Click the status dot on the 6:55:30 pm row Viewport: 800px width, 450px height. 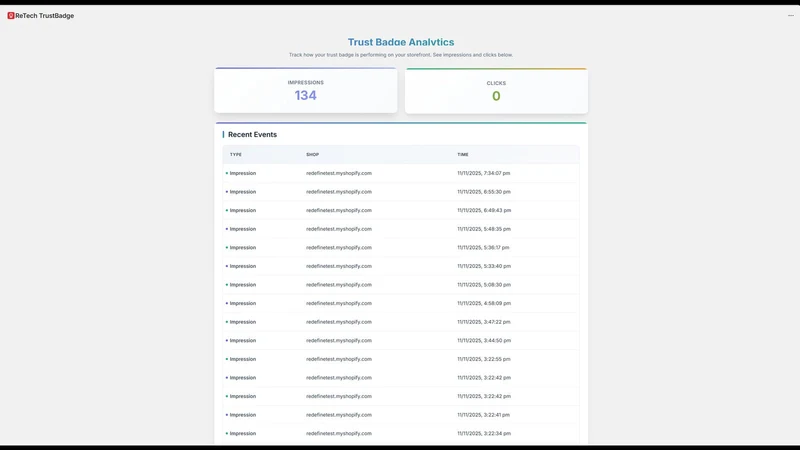227,192
